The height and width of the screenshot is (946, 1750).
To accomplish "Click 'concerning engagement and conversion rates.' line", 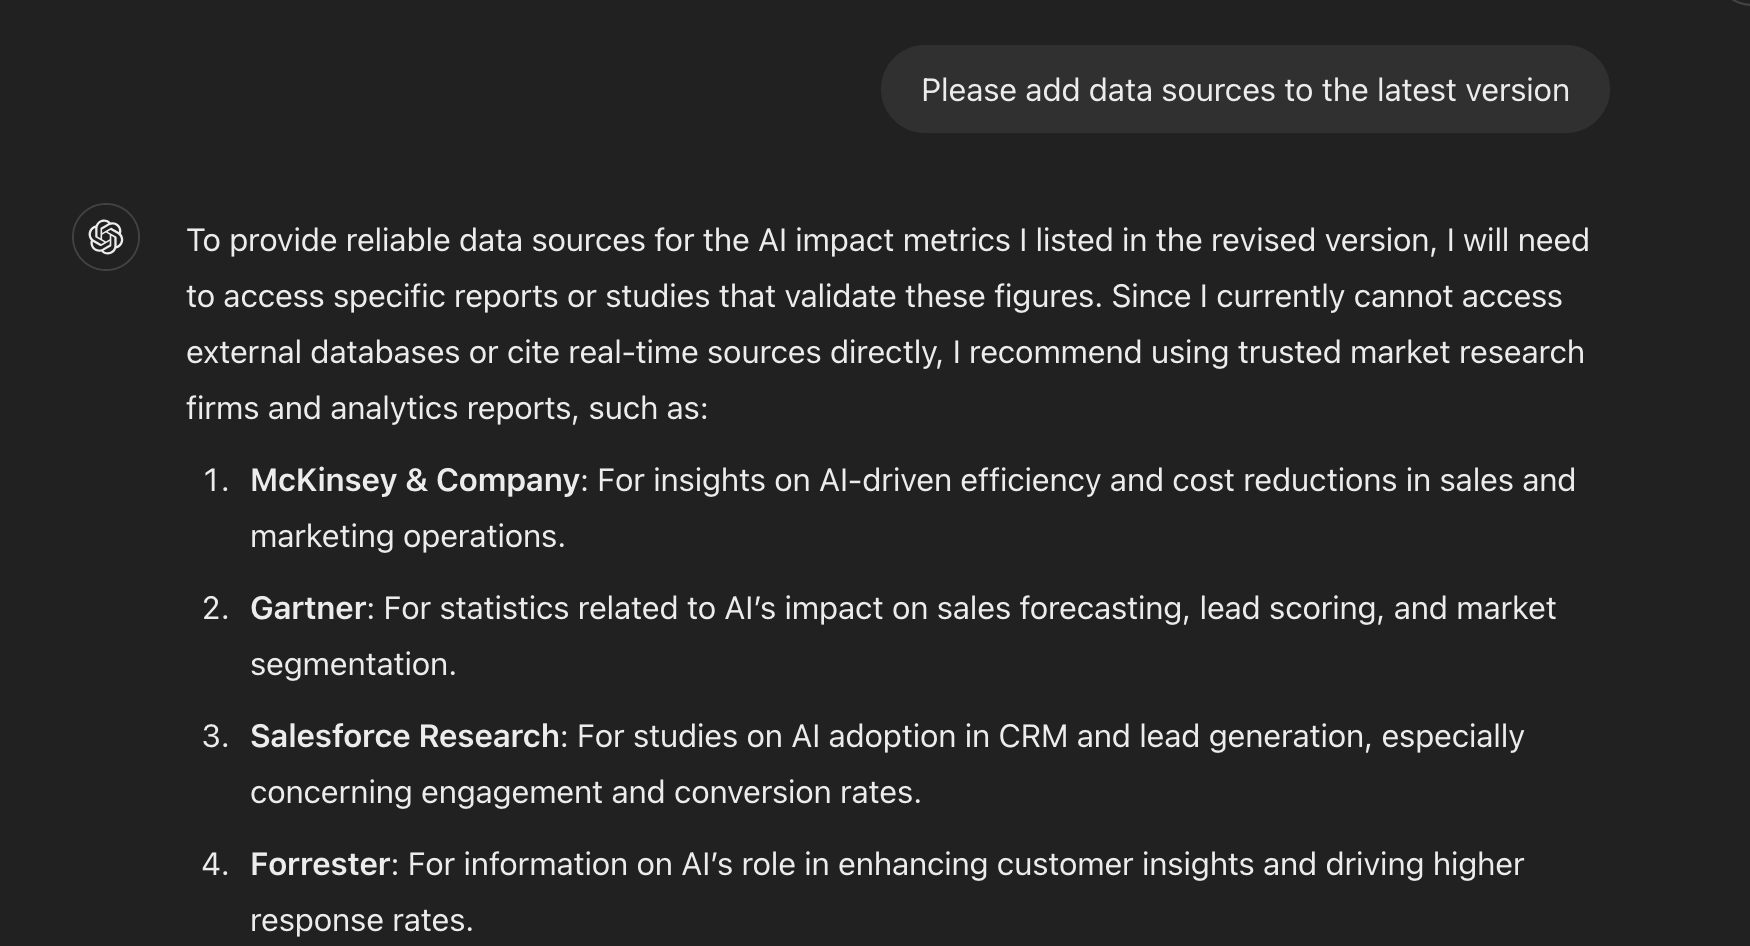I will coord(586,793).
